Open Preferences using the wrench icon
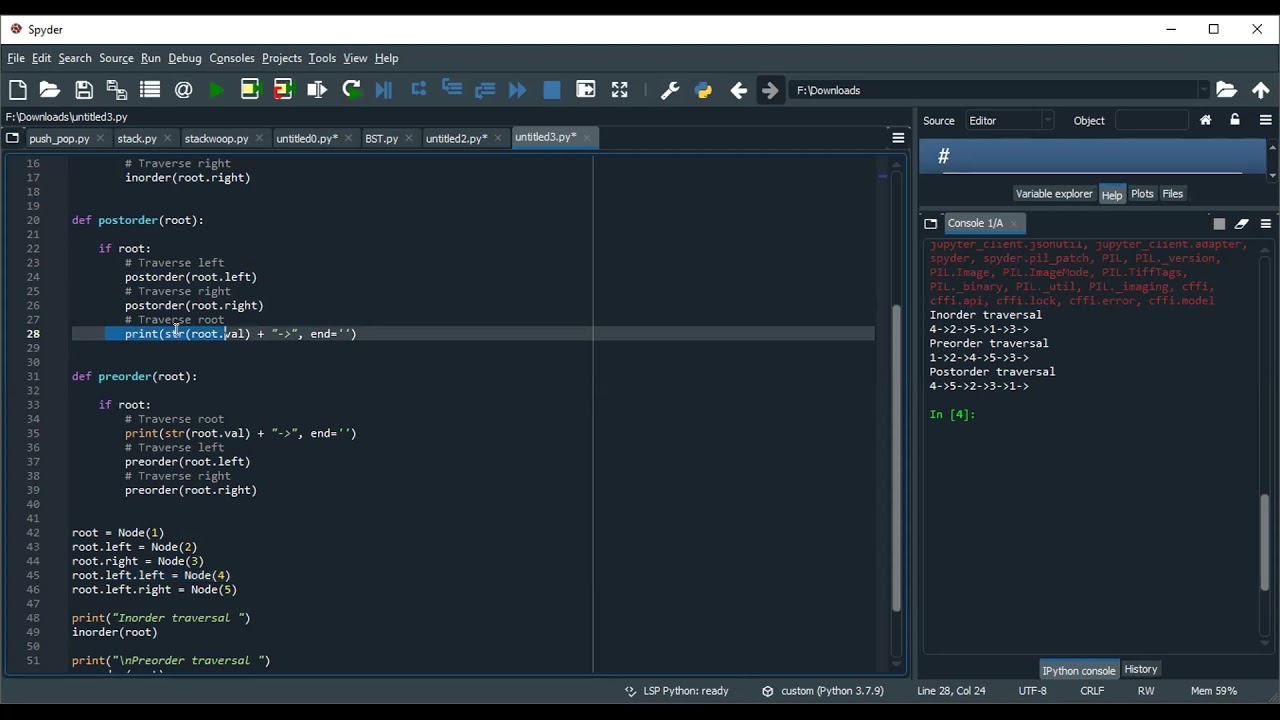This screenshot has width=1280, height=720. [x=670, y=90]
